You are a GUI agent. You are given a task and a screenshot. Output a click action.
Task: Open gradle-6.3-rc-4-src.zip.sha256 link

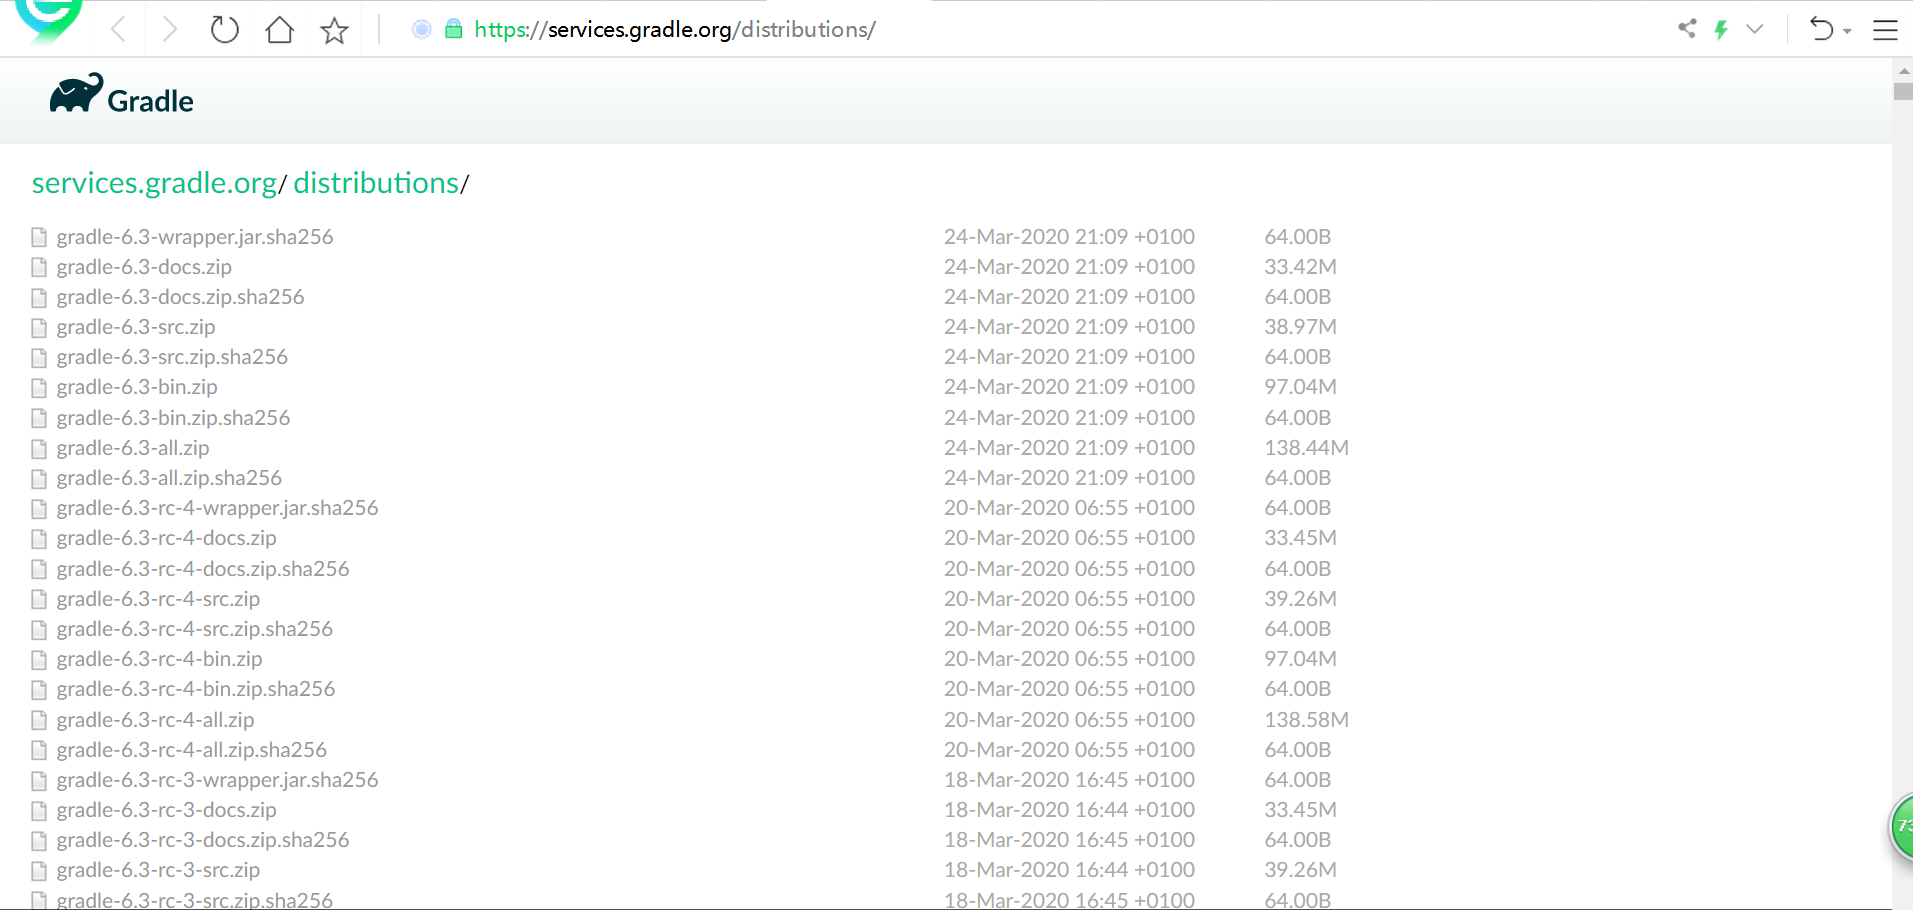coord(195,629)
